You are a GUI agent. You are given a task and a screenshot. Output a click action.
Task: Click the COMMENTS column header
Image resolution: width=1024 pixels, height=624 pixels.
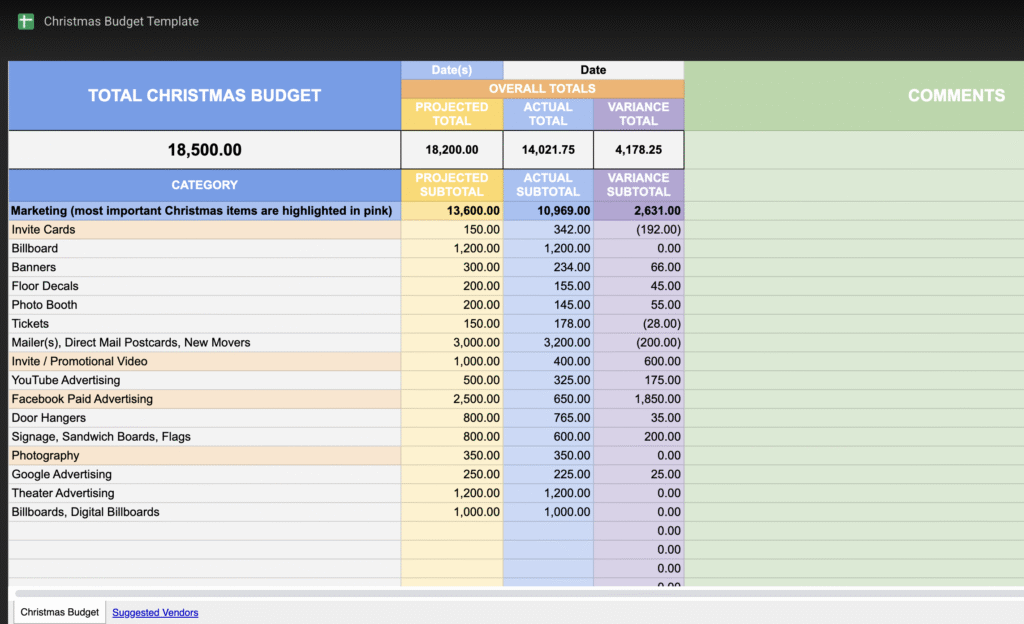pos(955,95)
